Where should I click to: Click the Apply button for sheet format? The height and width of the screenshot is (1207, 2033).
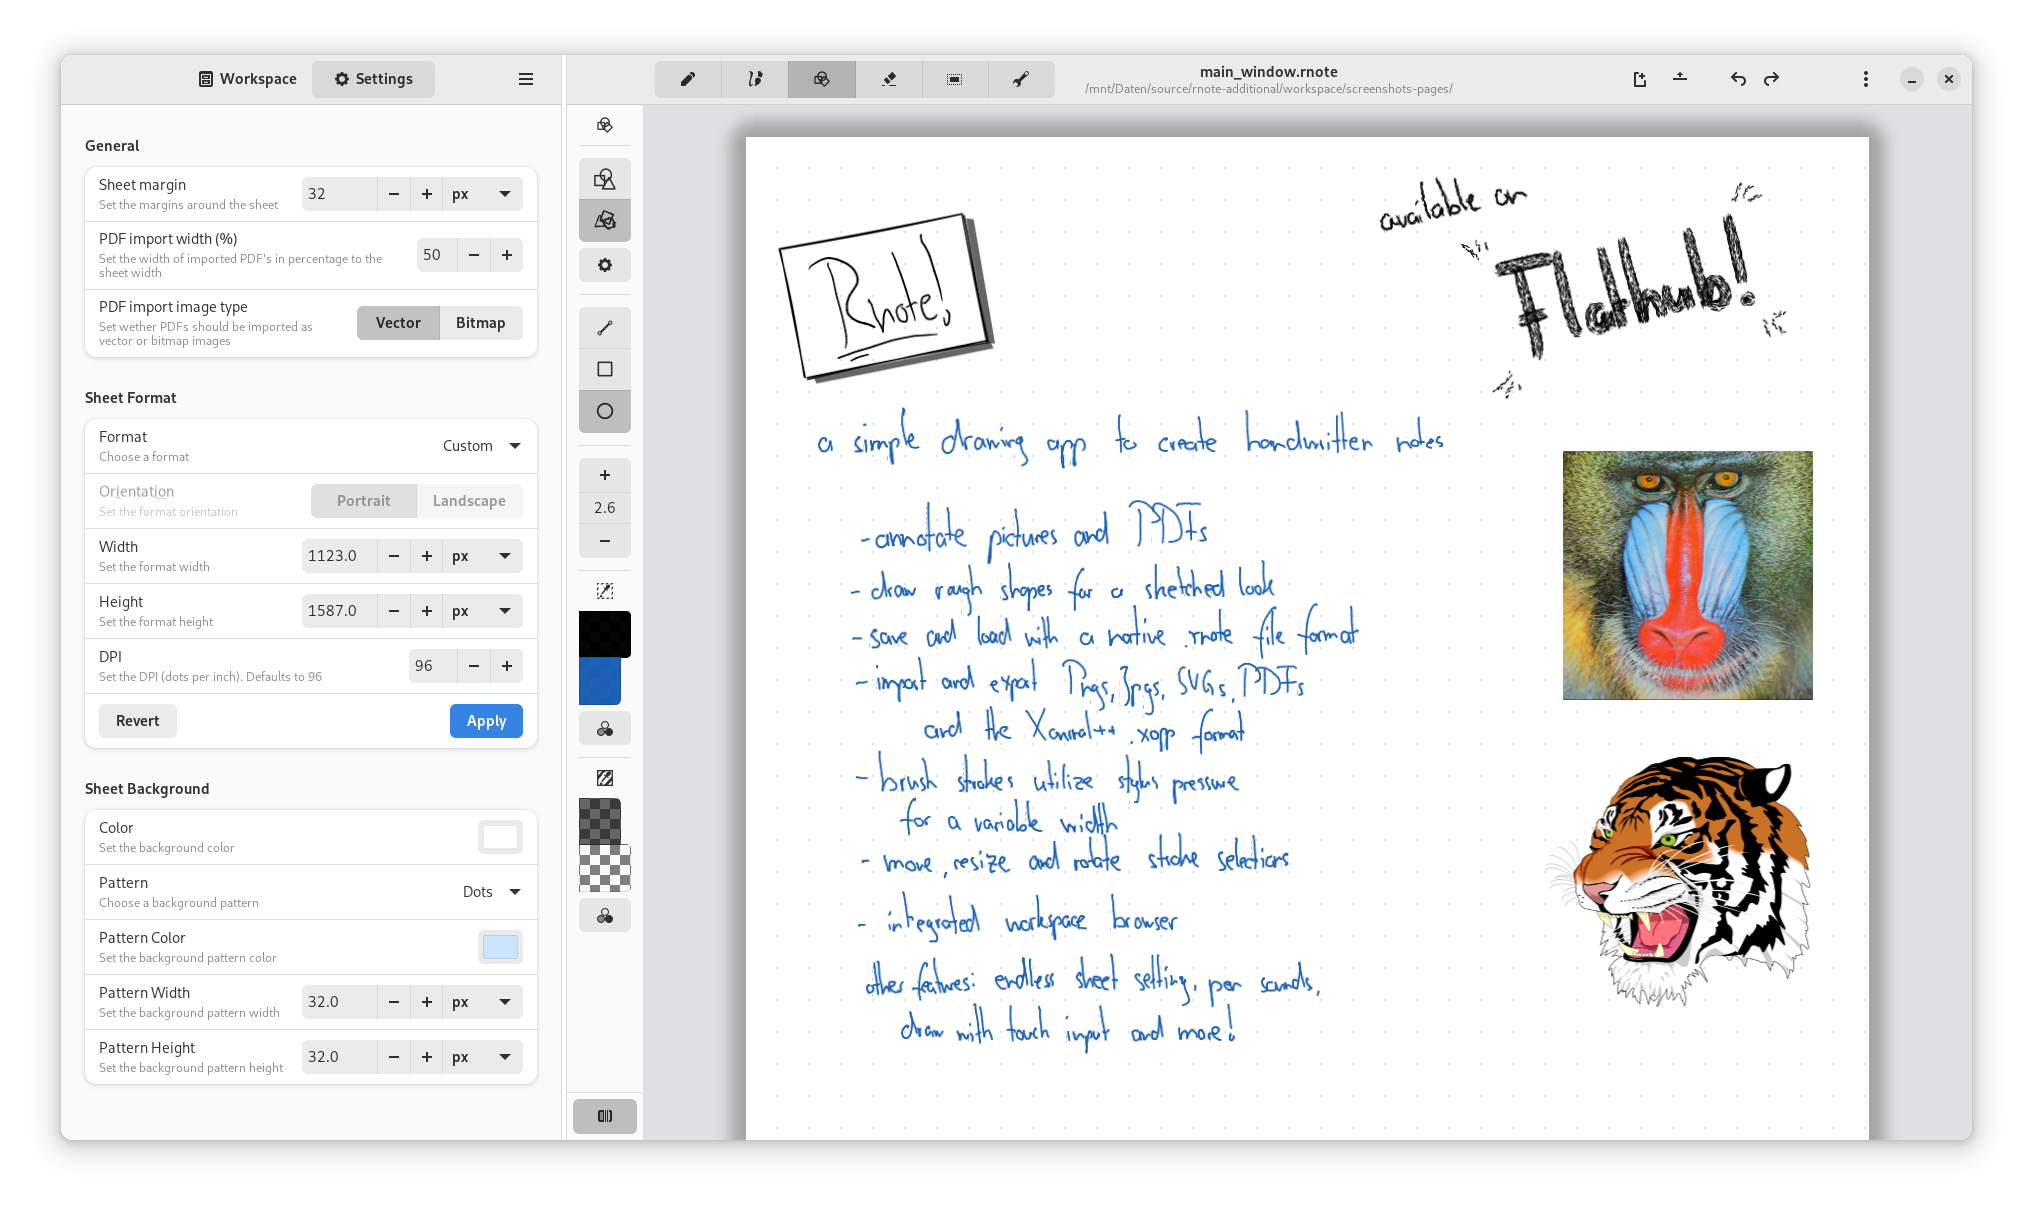click(x=487, y=720)
